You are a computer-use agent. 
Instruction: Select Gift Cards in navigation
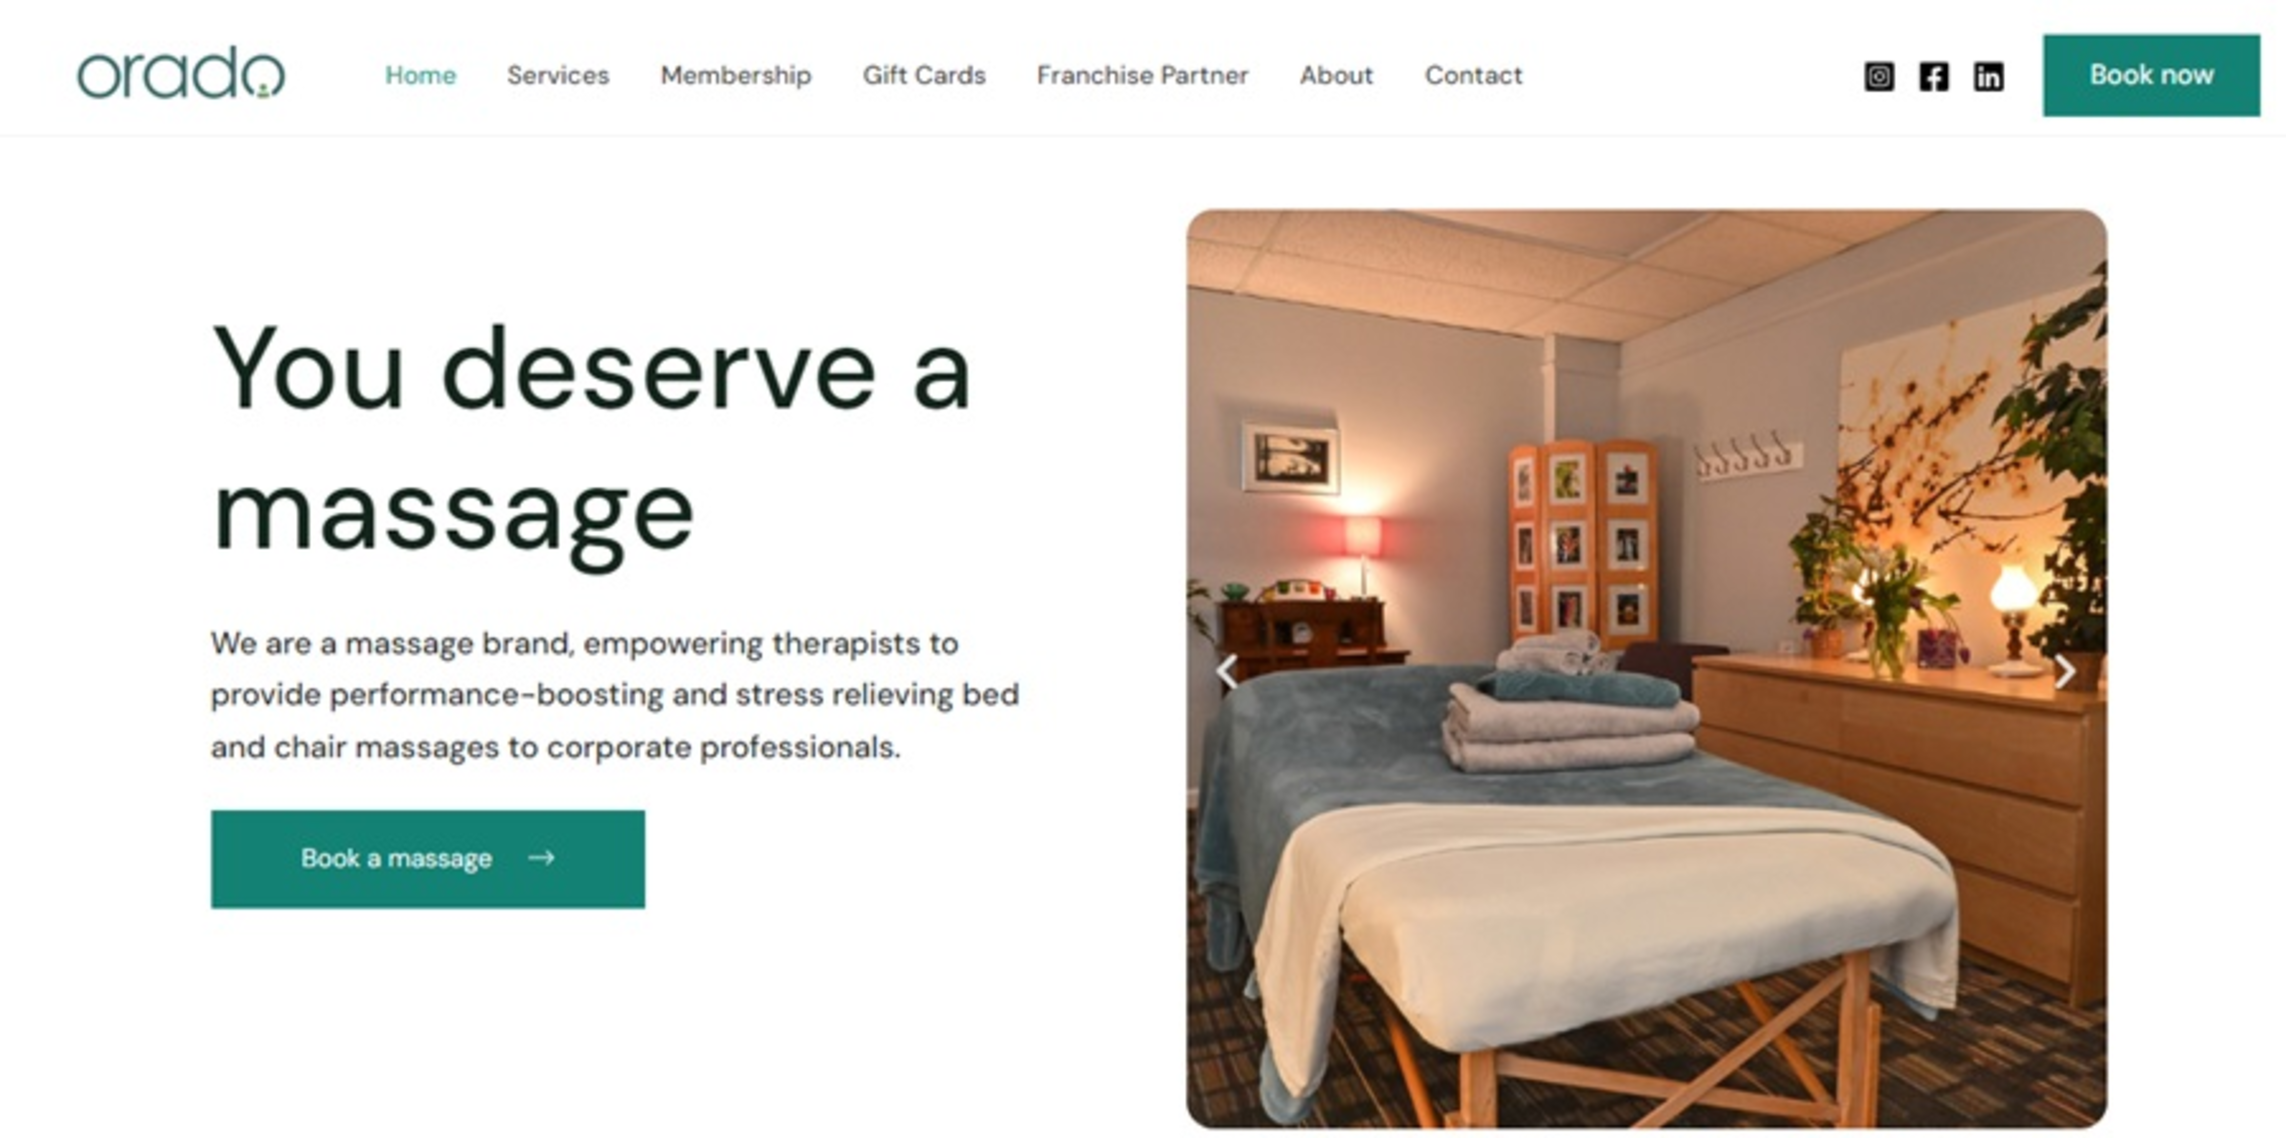pyautogui.click(x=924, y=75)
